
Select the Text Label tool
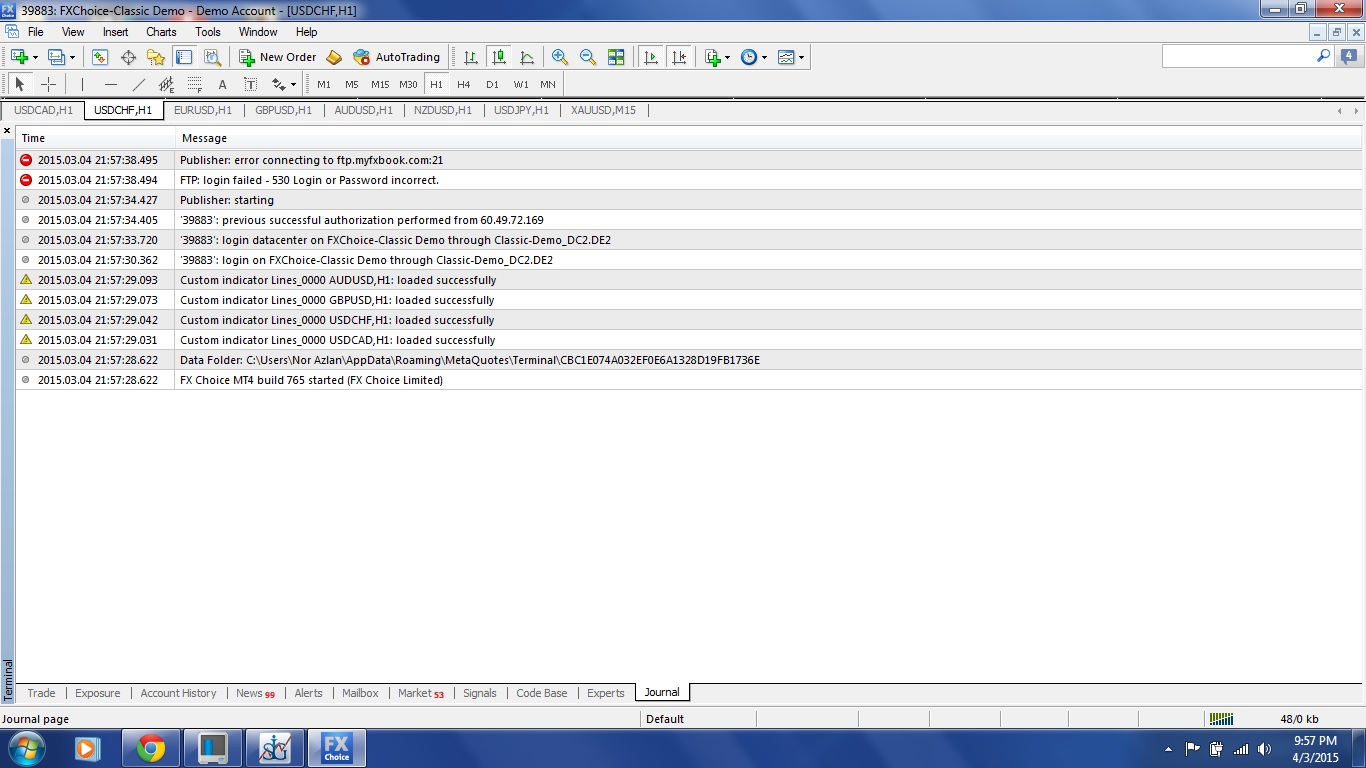[x=250, y=84]
